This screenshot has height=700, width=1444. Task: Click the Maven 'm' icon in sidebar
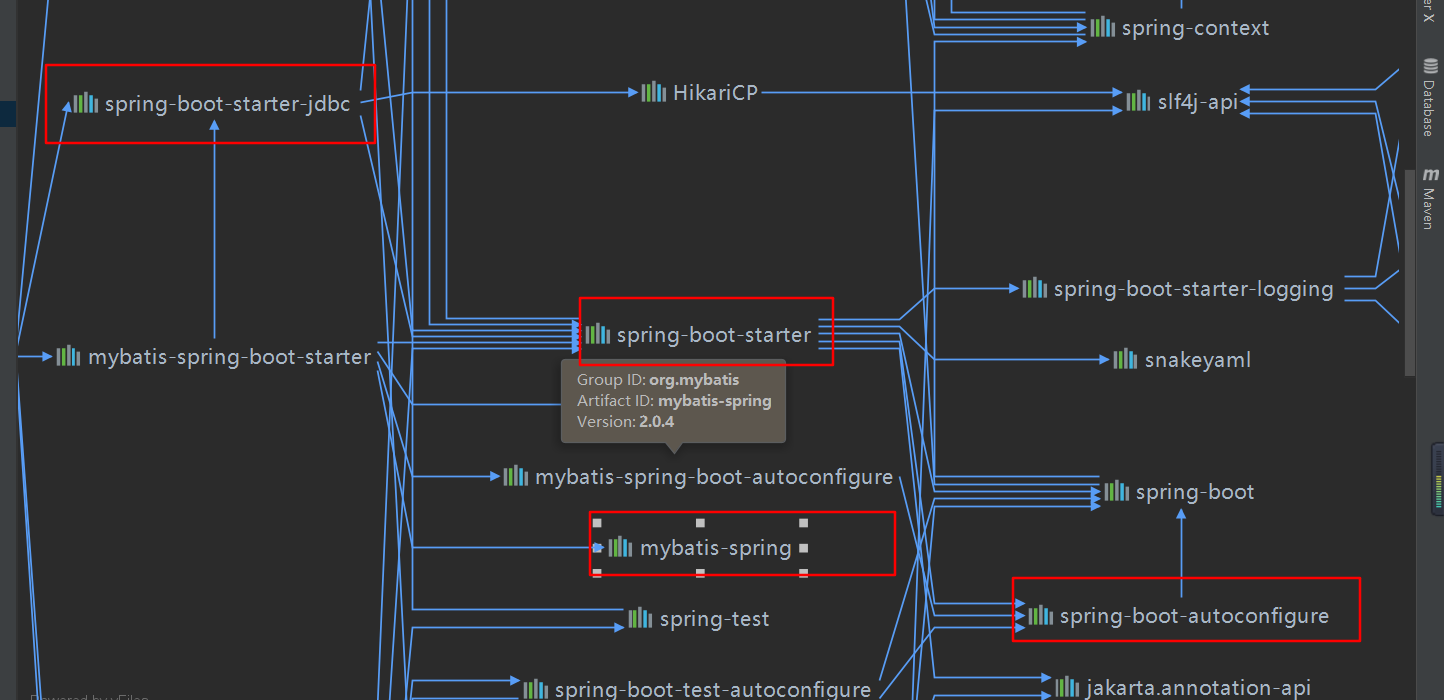pos(1429,174)
